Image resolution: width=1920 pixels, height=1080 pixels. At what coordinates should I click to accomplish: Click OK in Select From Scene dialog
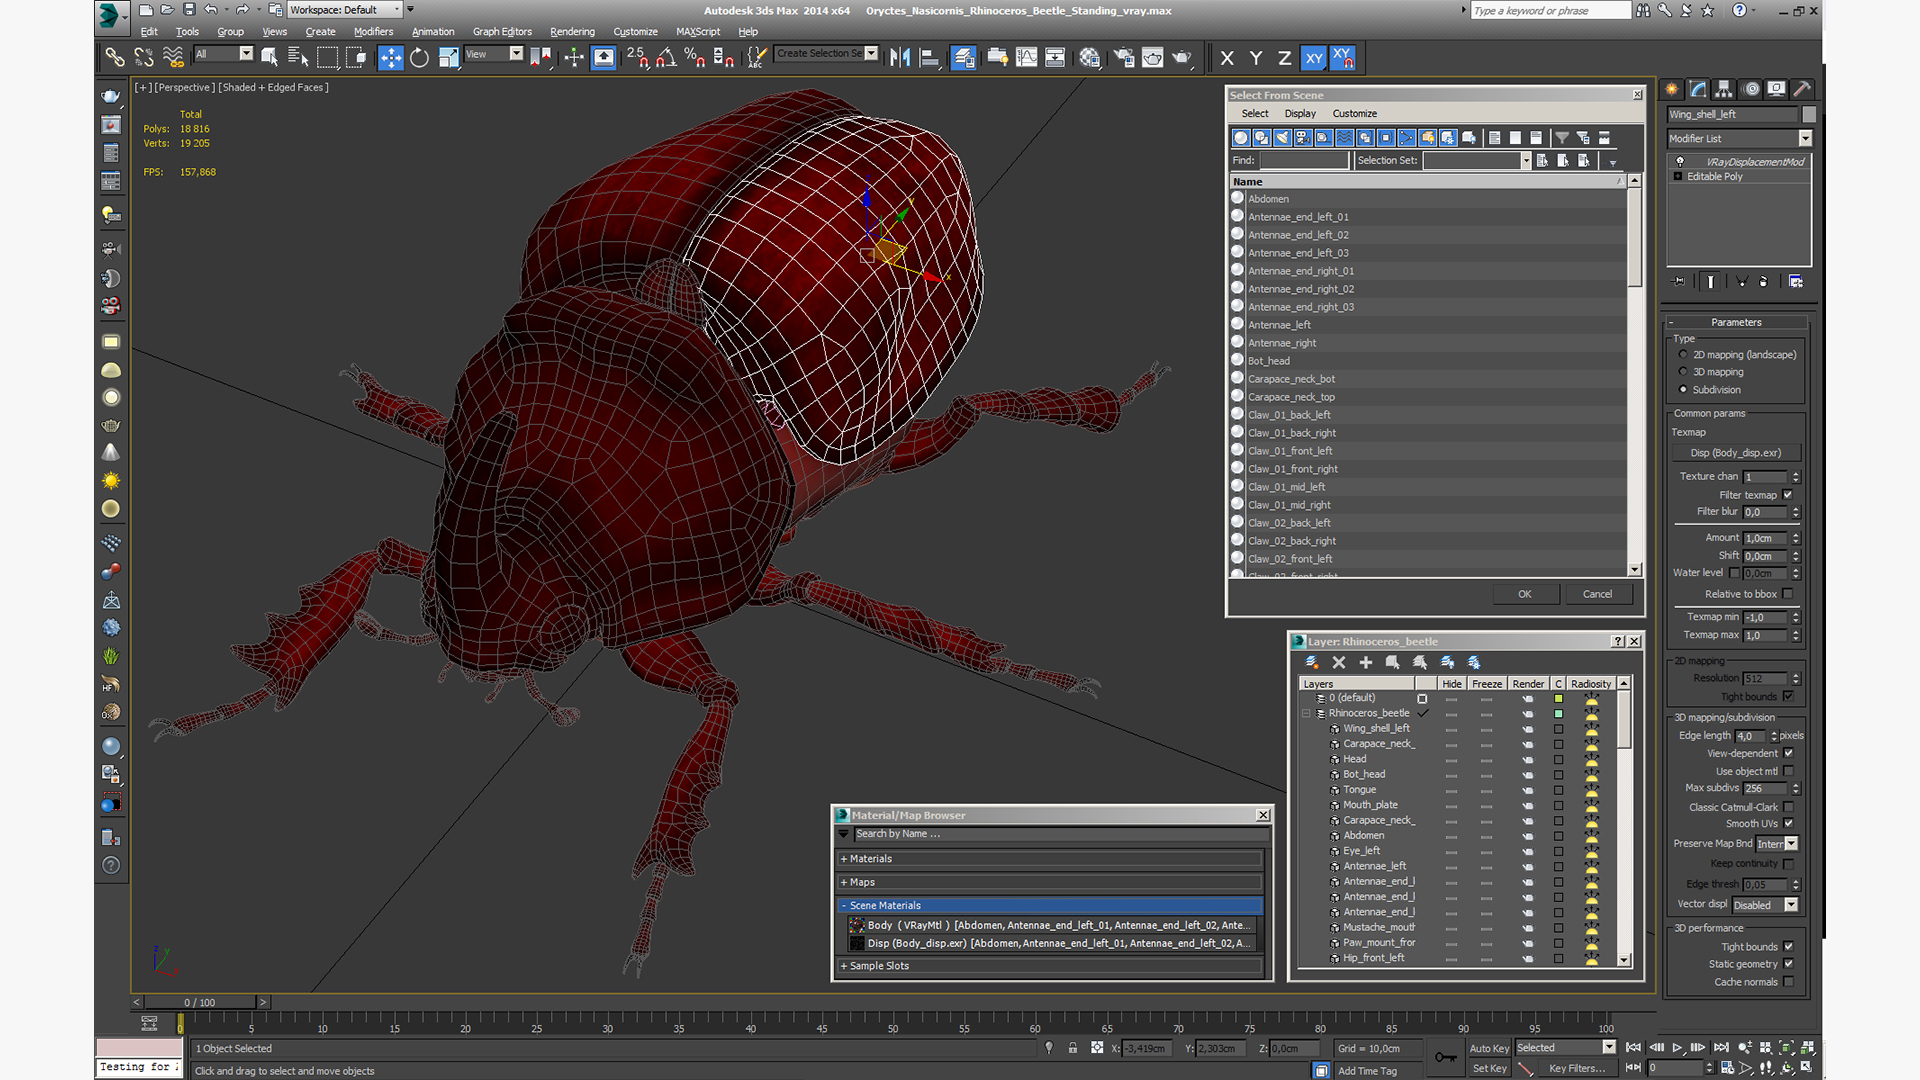coord(1525,594)
